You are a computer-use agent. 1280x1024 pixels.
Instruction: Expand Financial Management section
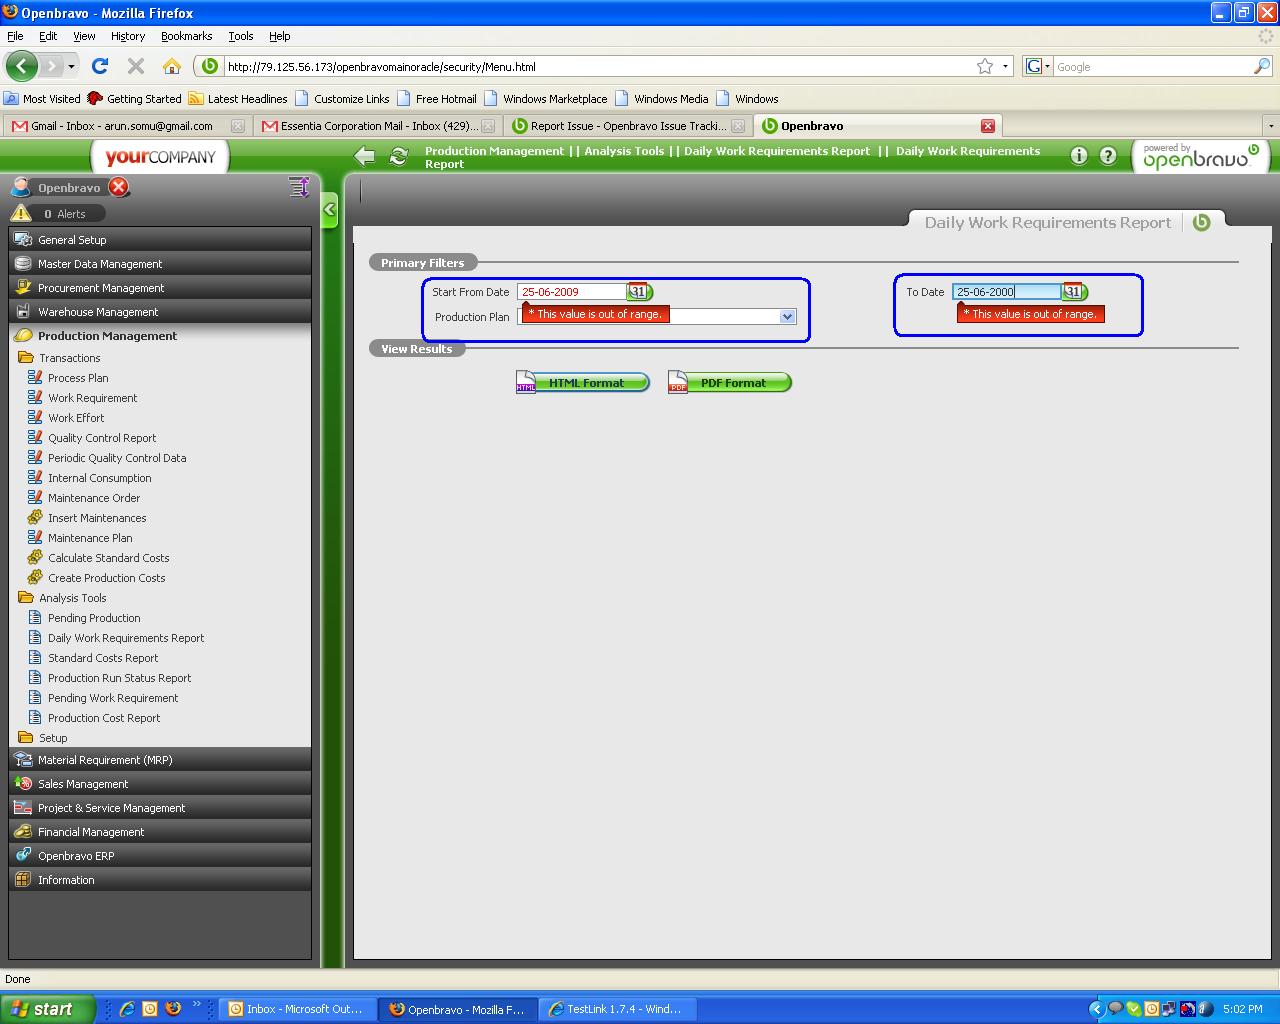click(160, 832)
